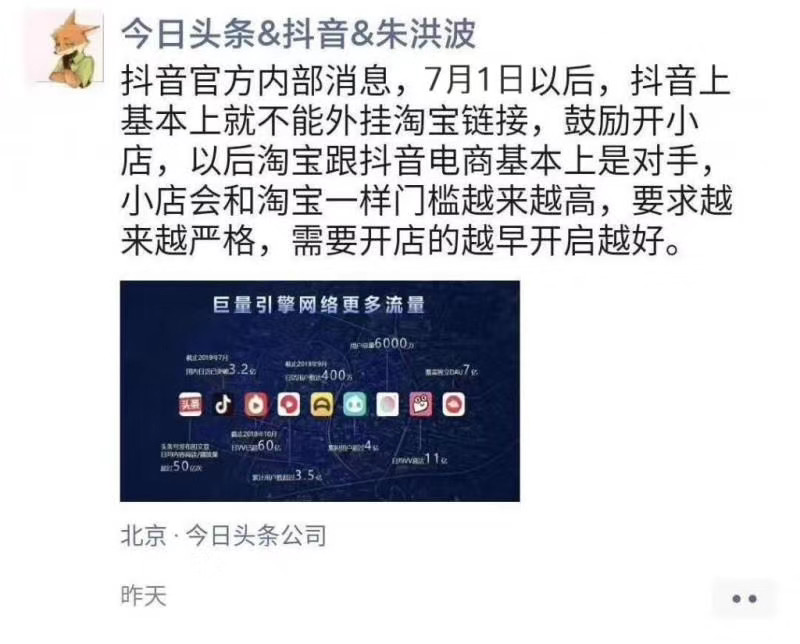Tap the teal smiling-face app icon
This screenshot has width=800, height=644.
click(x=355, y=405)
